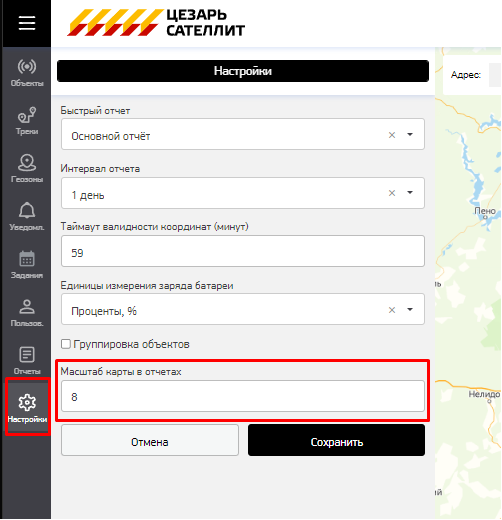Image resolution: width=502 pixels, height=520 pixels.
Task: Focus the coordinate validity timeout field
Action: click(243, 251)
